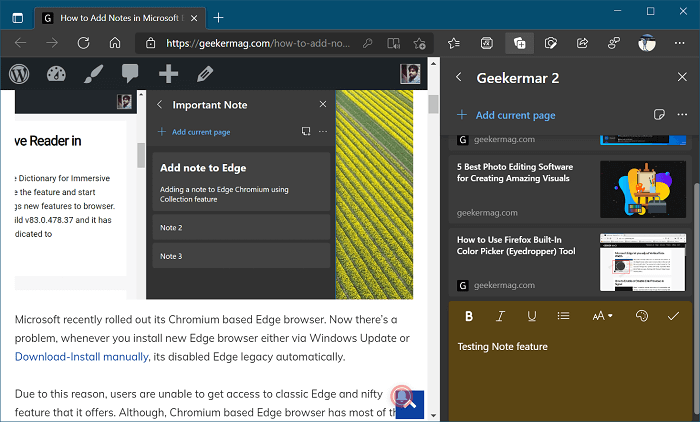
Task: Share this page
Action: [x=582, y=43]
